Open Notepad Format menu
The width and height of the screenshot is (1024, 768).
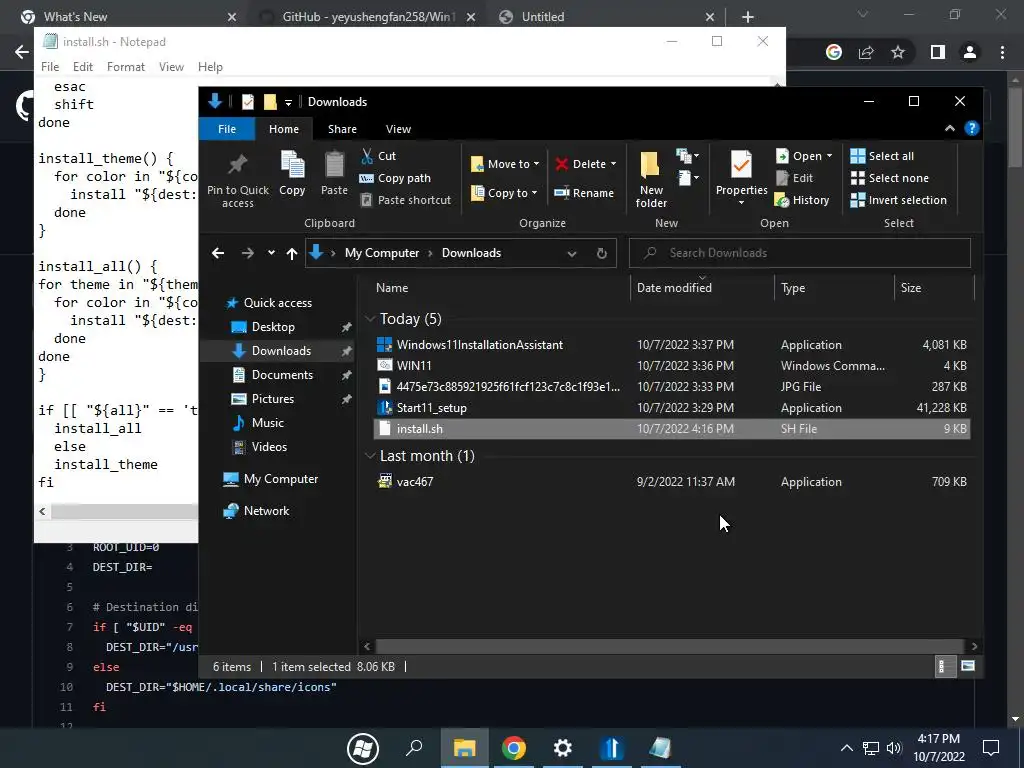coord(125,67)
